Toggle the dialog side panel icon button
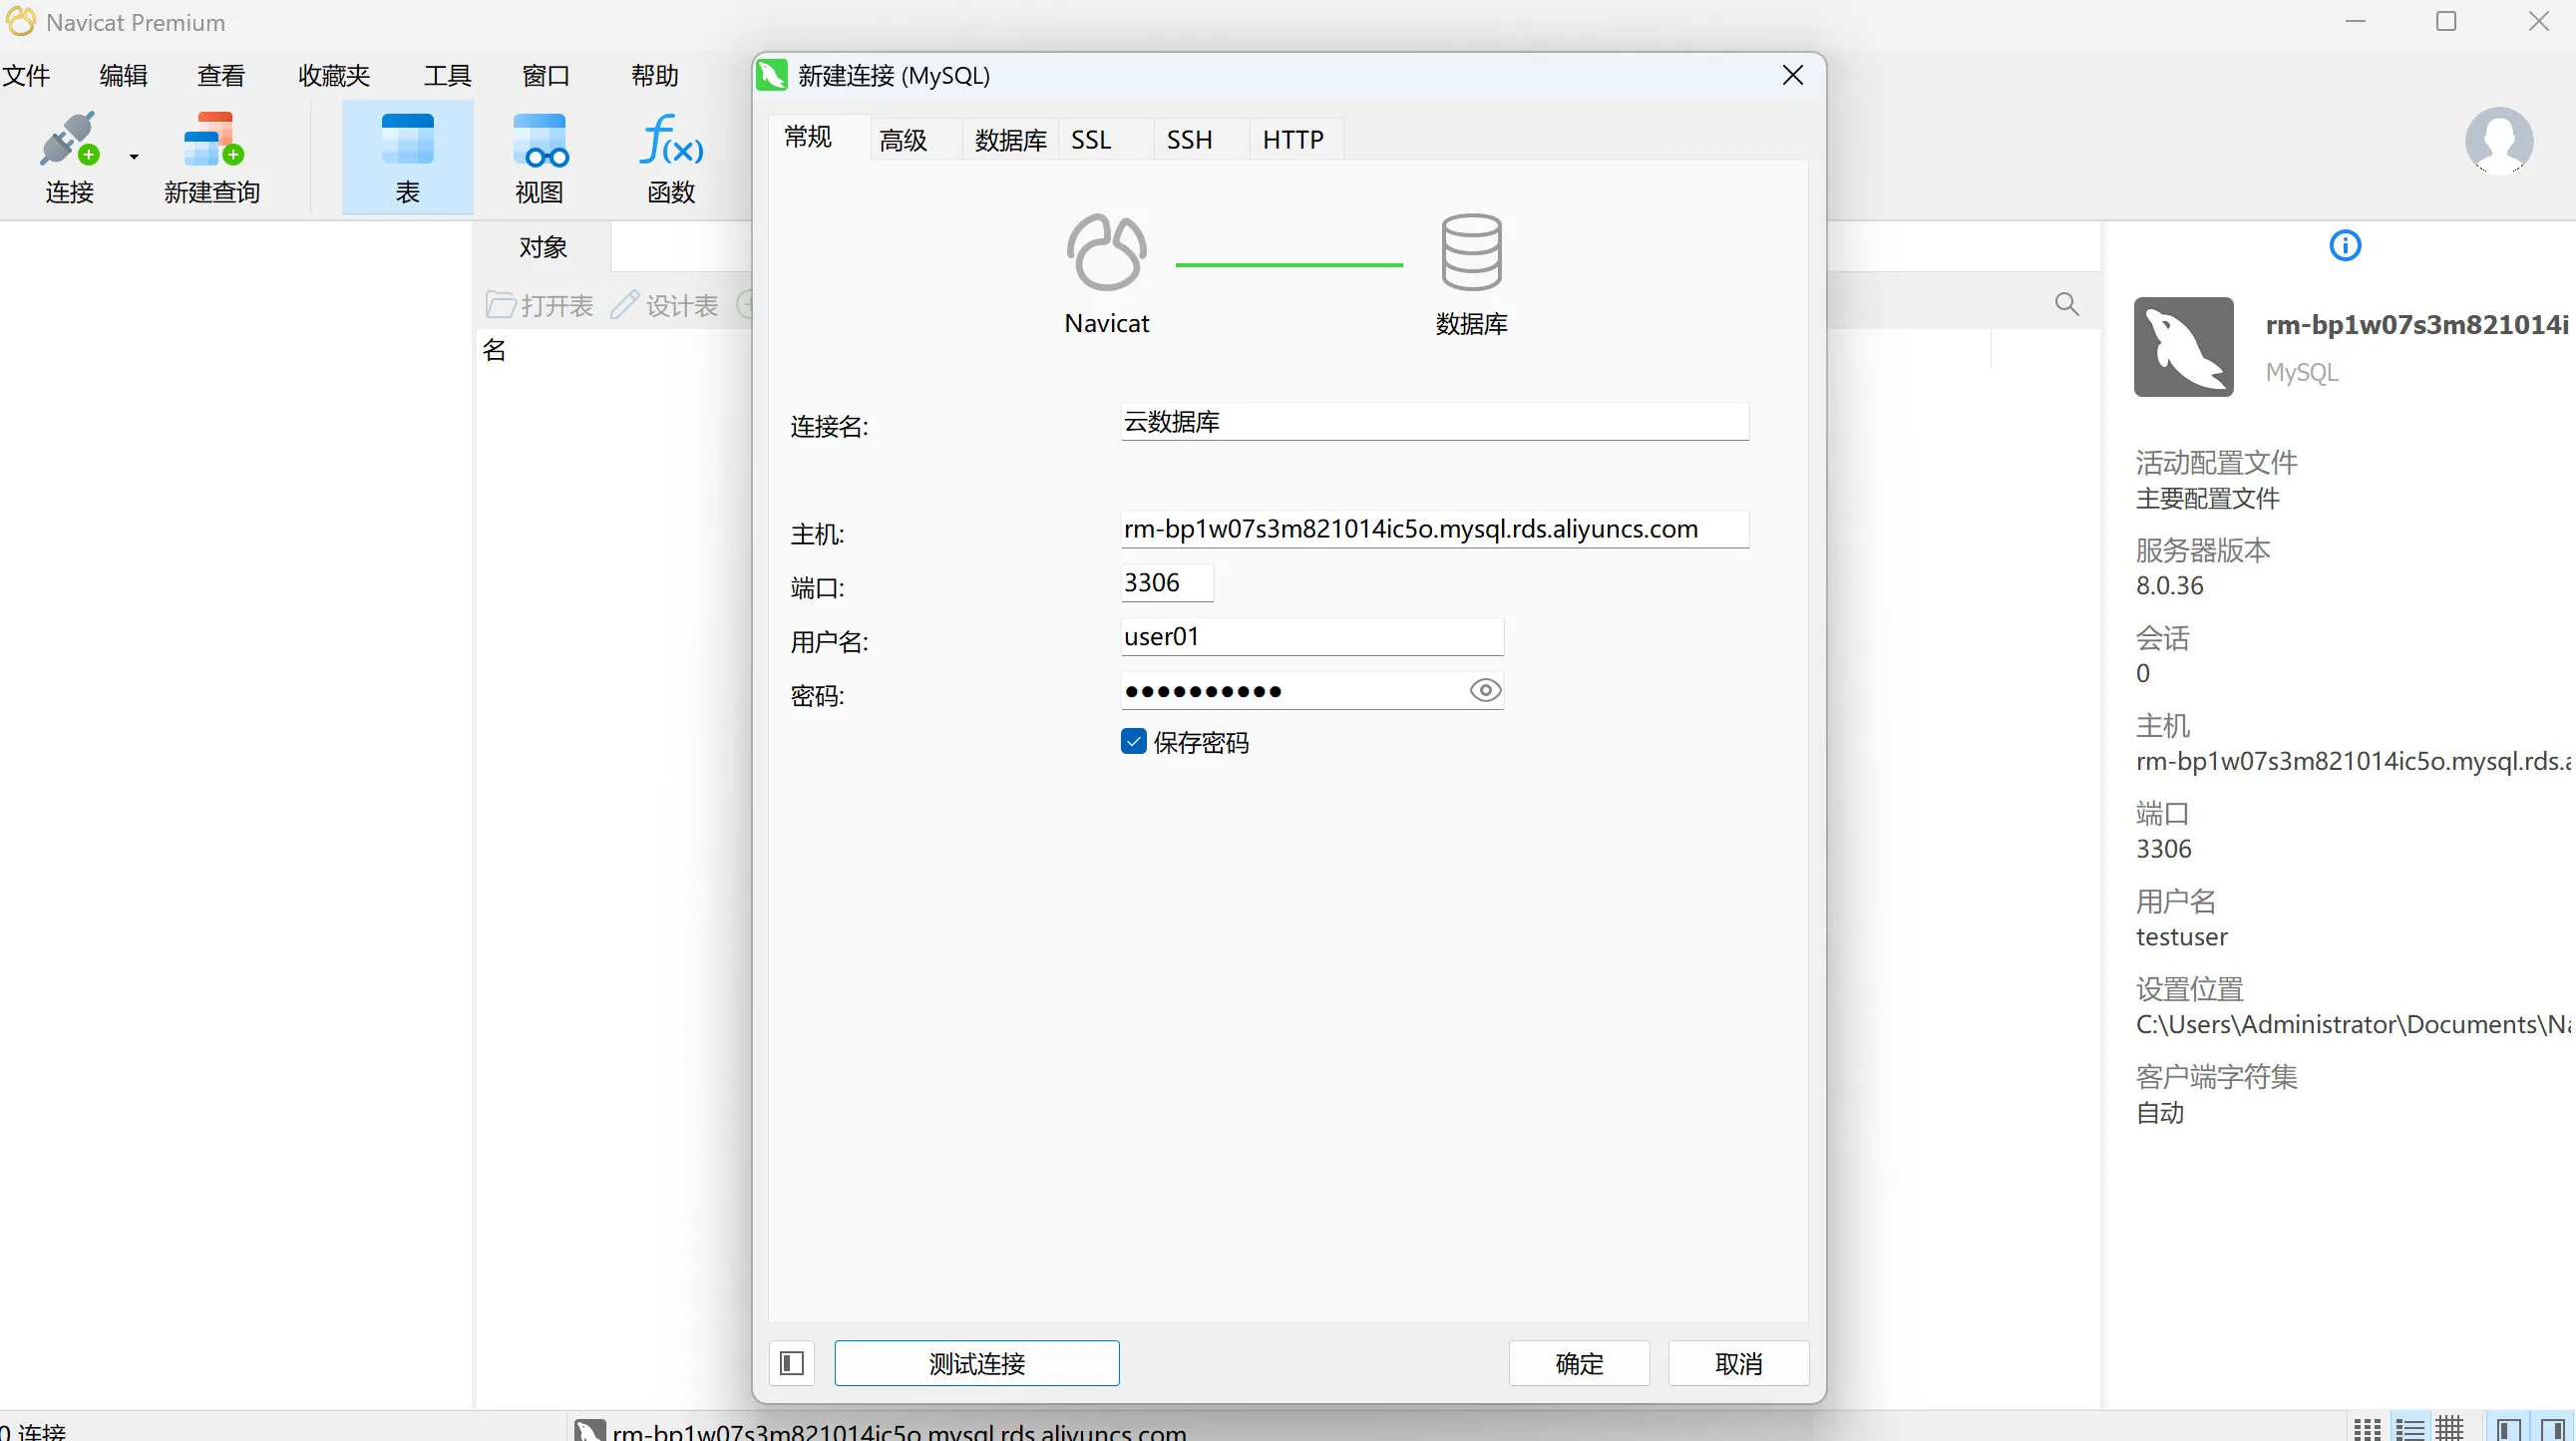 point(791,1363)
